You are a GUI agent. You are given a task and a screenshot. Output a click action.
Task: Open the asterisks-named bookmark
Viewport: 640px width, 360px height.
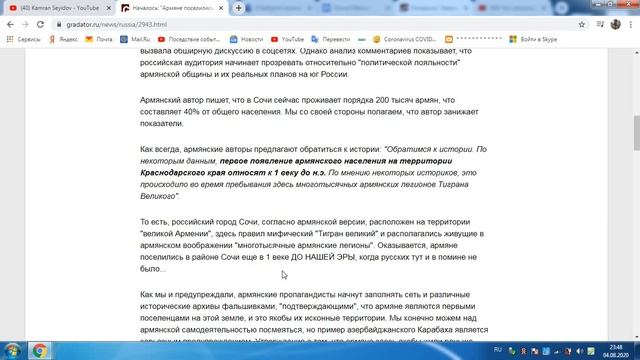[x=473, y=39]
